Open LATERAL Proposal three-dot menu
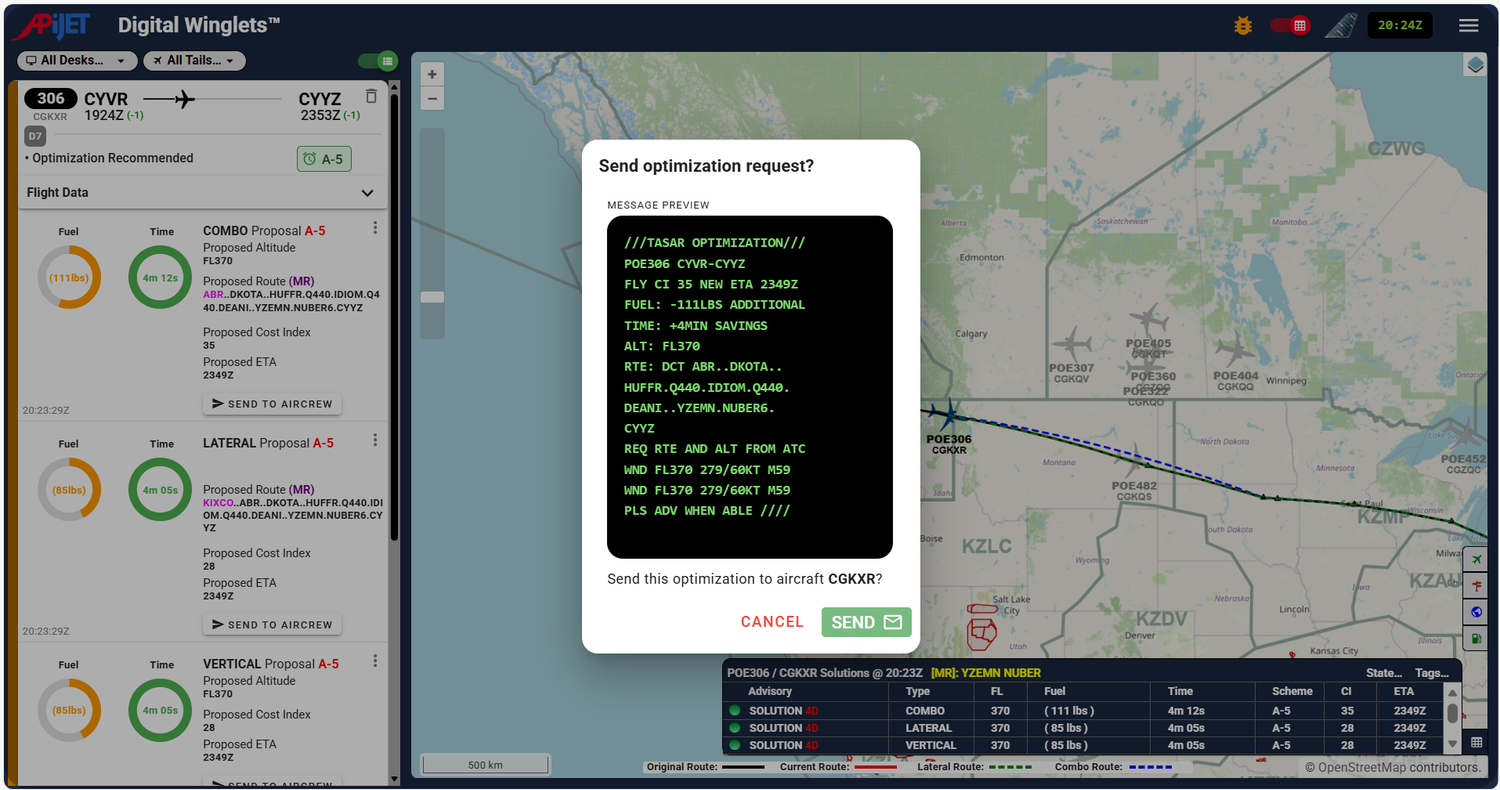Viewport: 1500px width, 790px height. click(x=375, y=440)
